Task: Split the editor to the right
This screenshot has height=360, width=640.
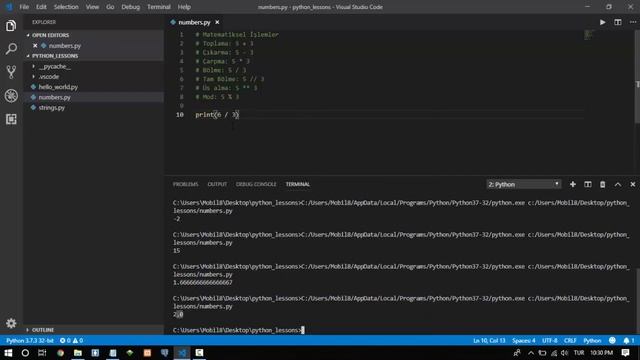Action: point(618,22)
